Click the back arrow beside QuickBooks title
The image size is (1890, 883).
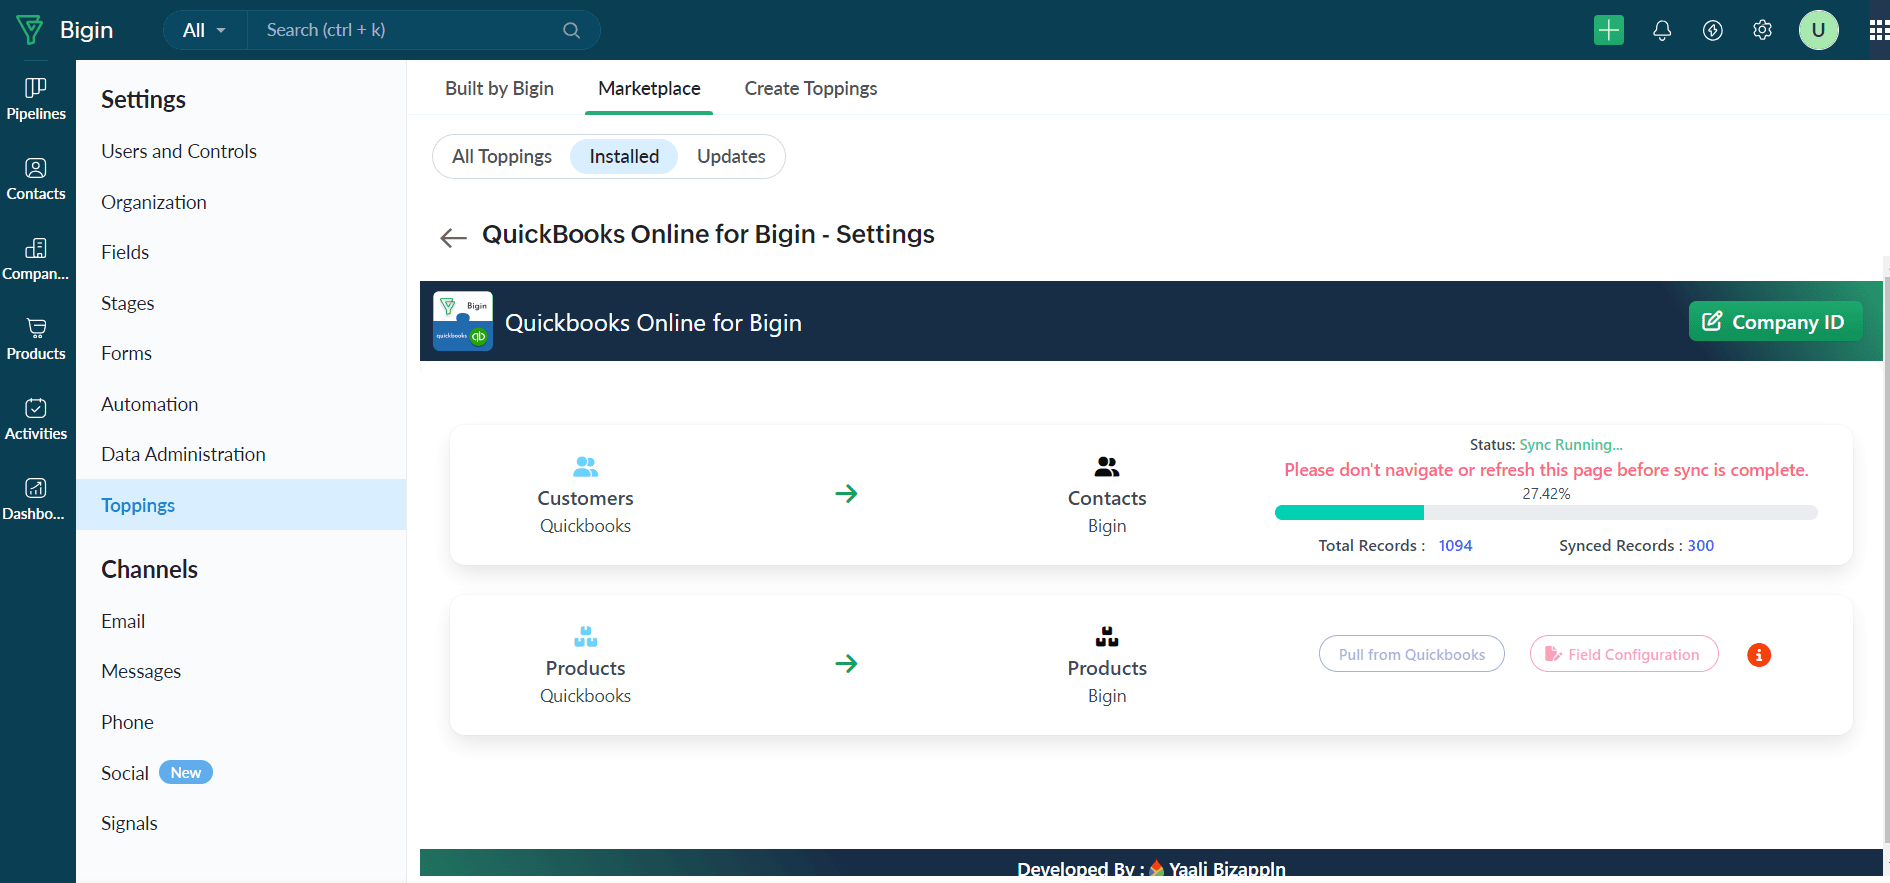[453, 237]
